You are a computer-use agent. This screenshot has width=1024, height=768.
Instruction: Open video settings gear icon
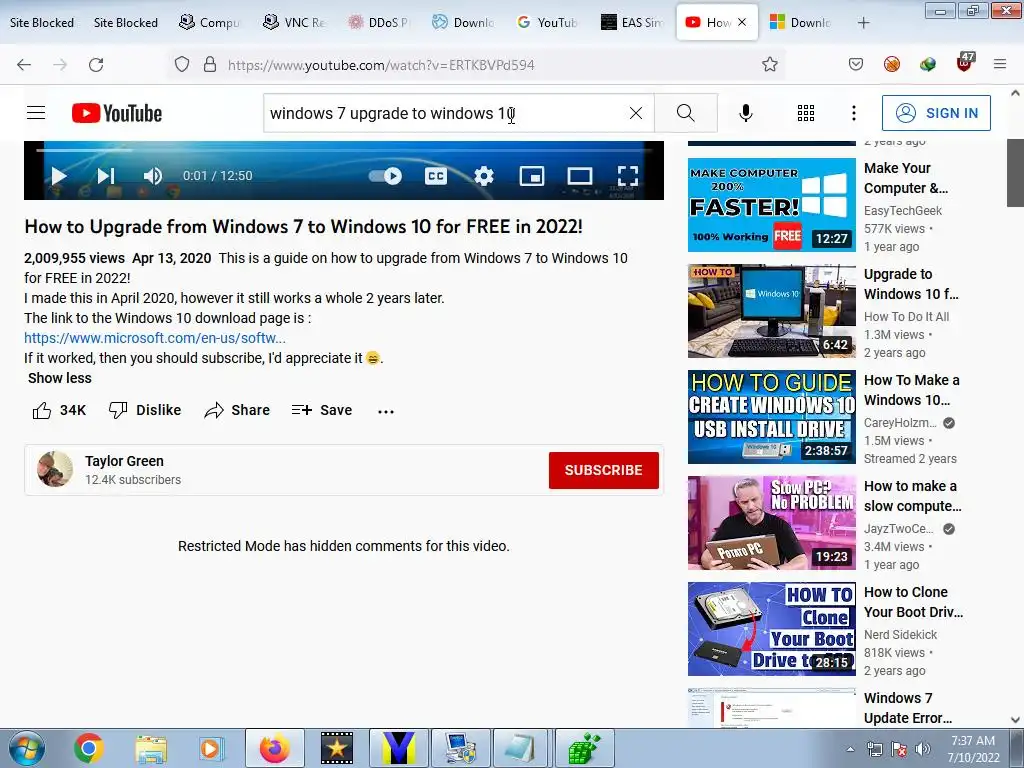(484, 176)
